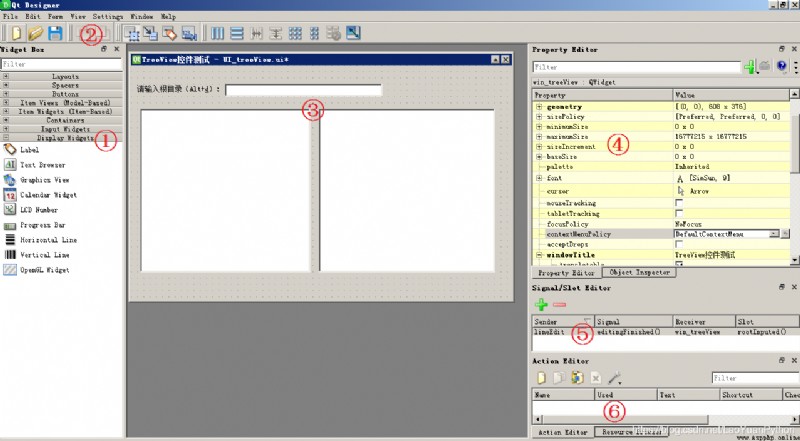The width and height of the screenshot is (800, 441).
Task: Open the File menu
Action: point(10,16)
